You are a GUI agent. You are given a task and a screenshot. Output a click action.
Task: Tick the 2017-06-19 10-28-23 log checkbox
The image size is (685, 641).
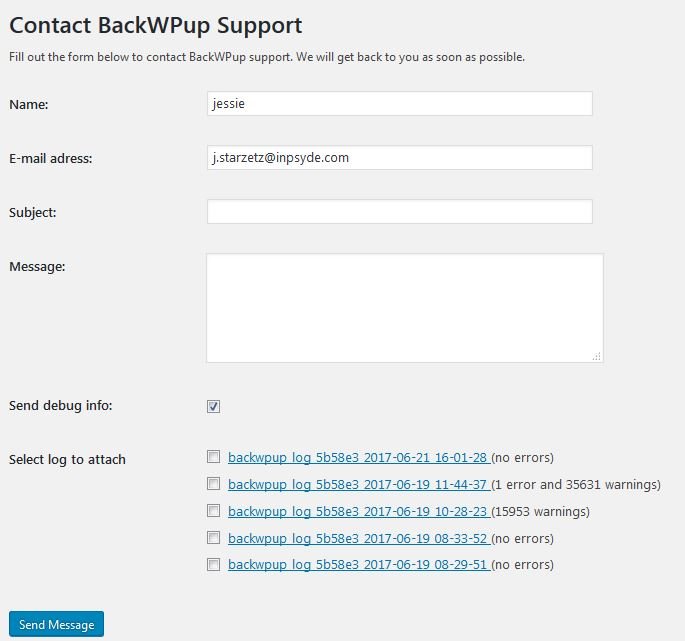click(213, 511)
